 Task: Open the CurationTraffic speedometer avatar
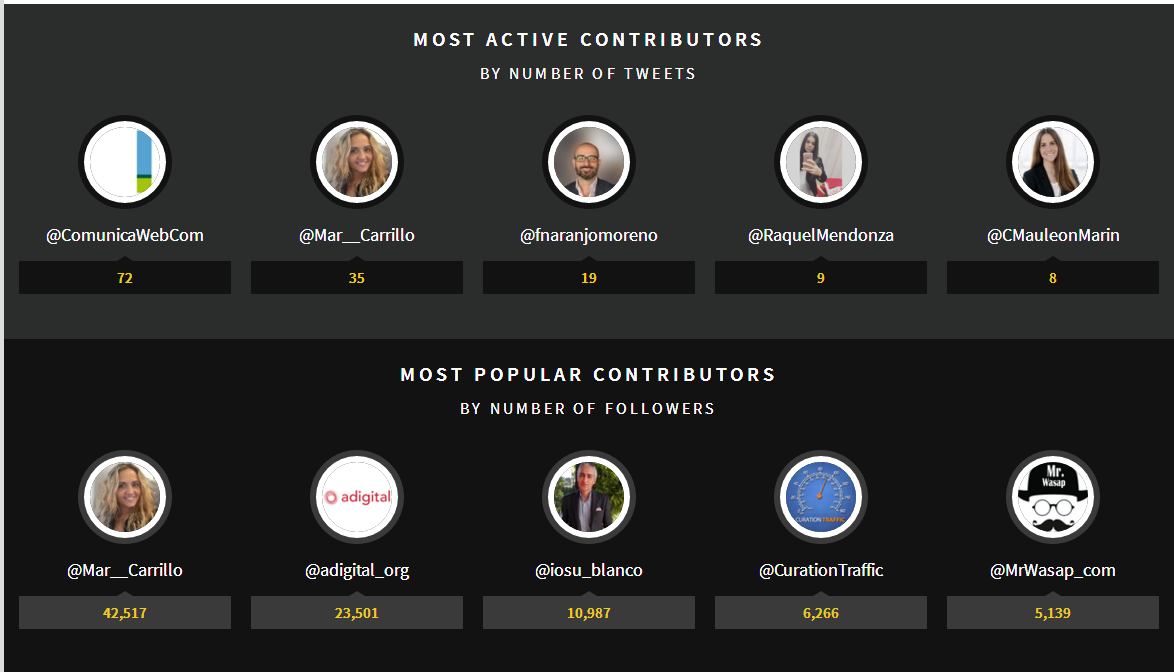coord(821,497)
